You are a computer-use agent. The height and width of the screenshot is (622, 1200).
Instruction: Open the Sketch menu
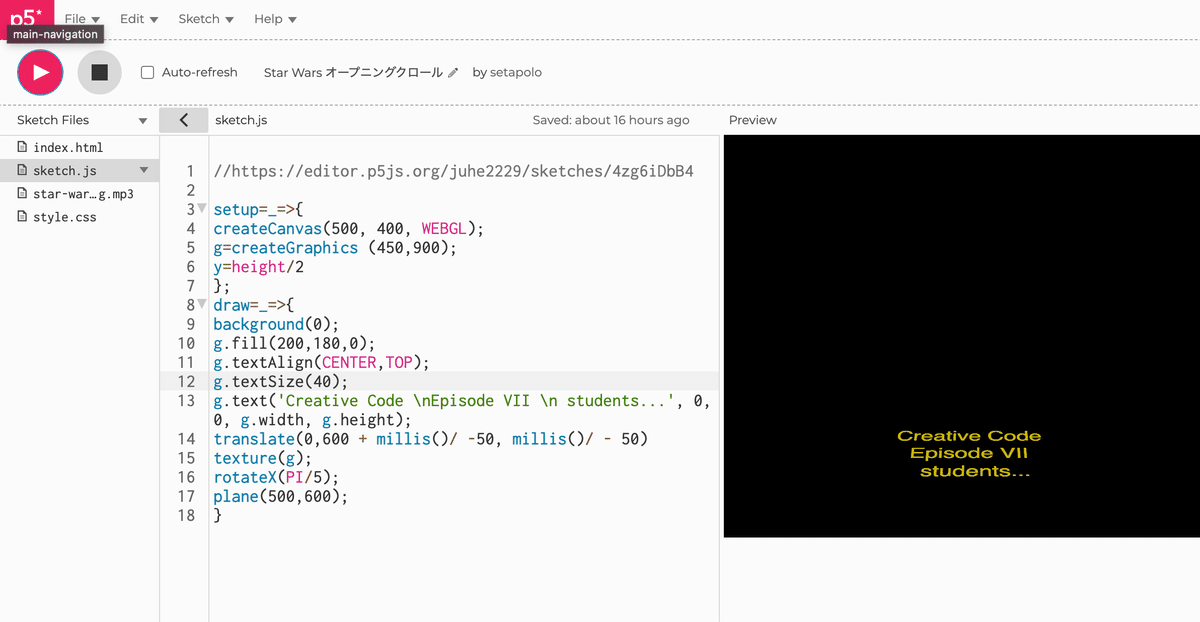click(x=206, y=19)
